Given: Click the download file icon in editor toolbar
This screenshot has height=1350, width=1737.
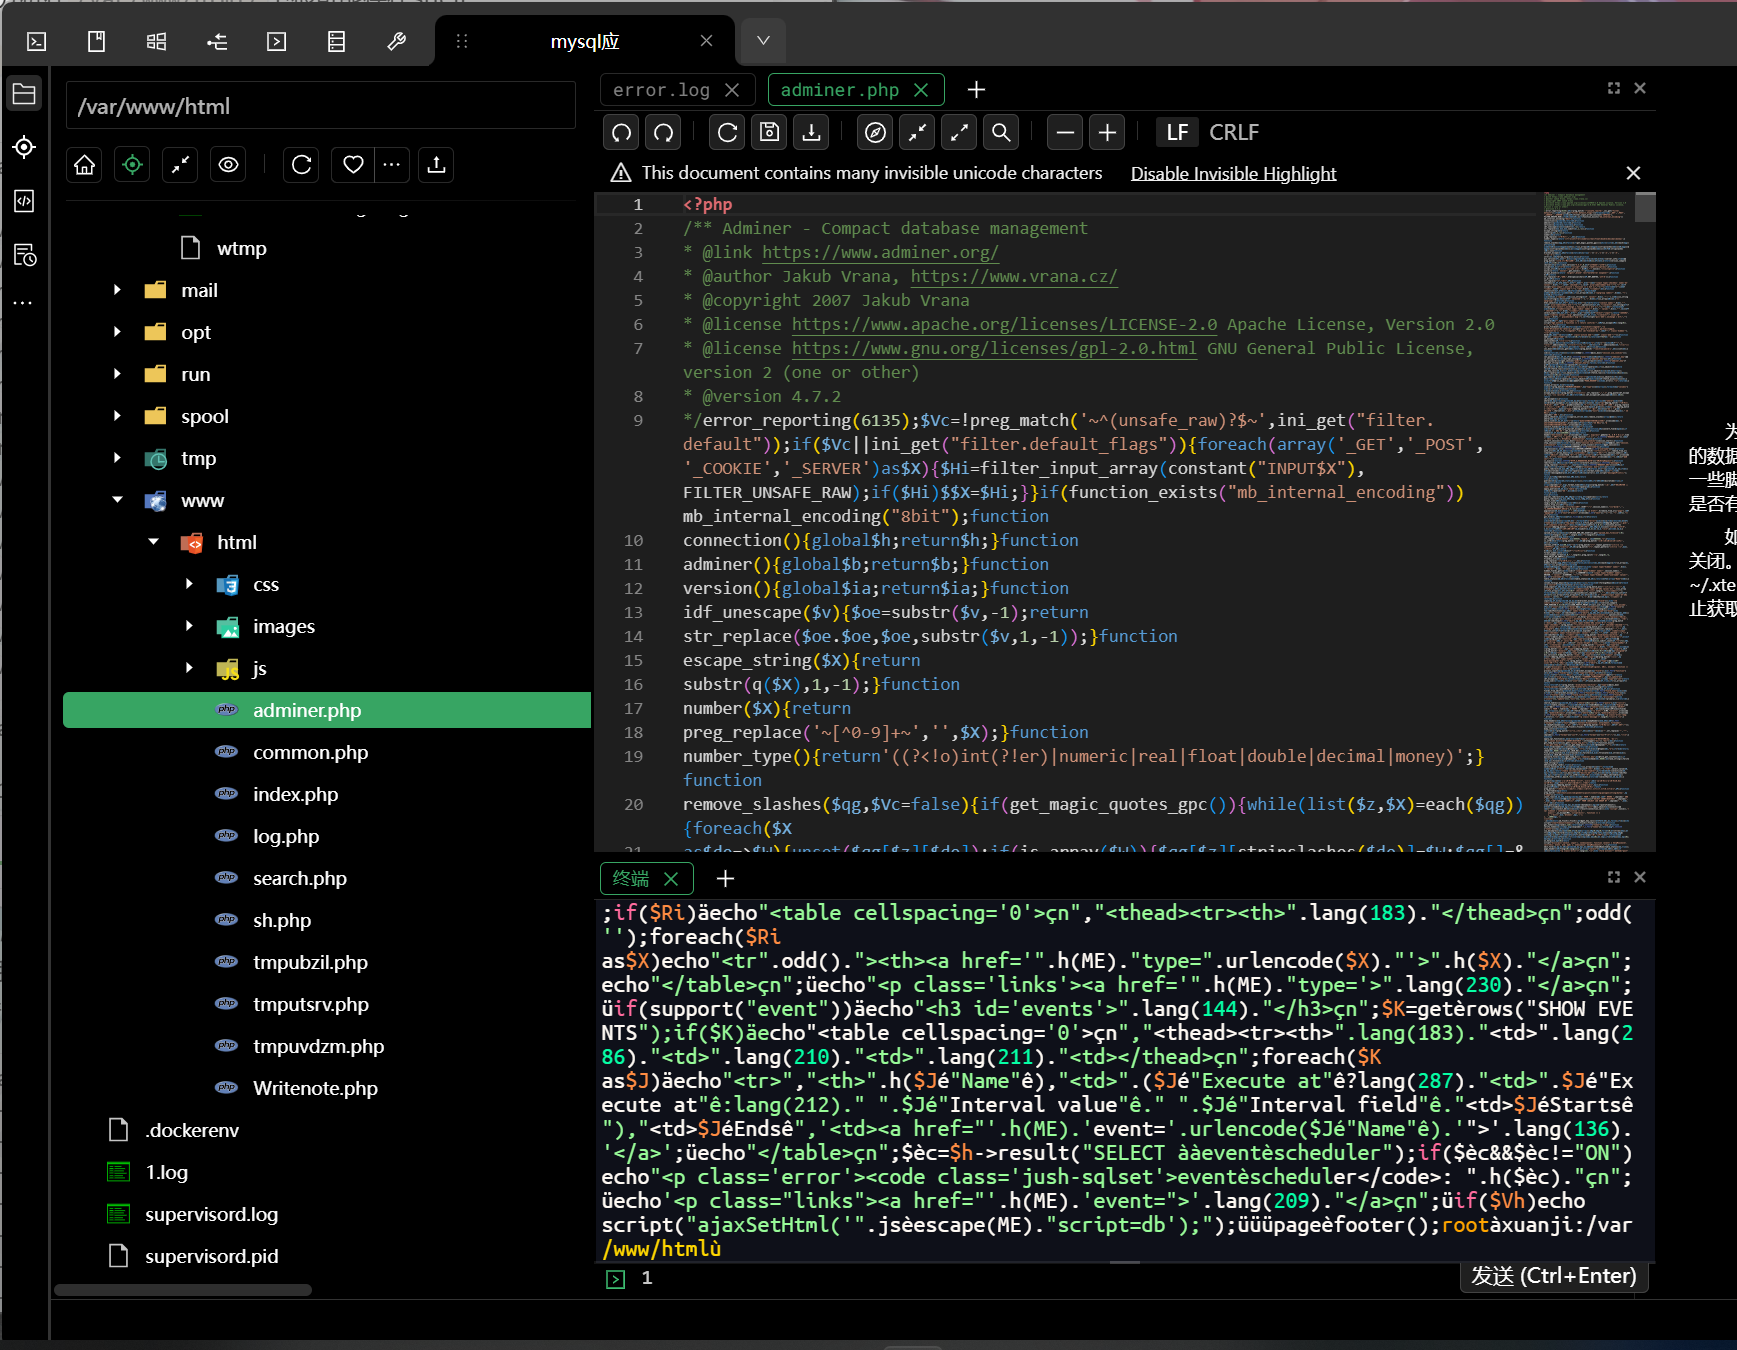Looking at the screenshot, I should [812, 132].
